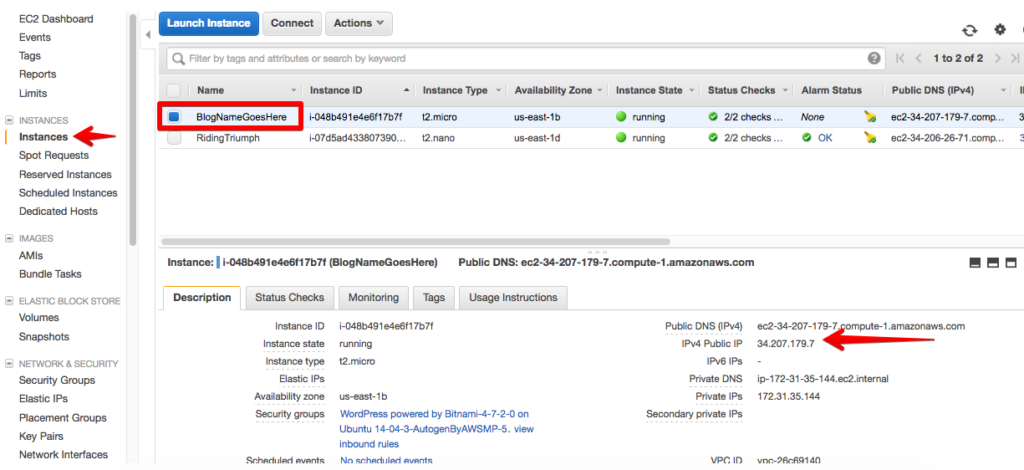Open Status Checks column filter arrow
Viewport: 1024px width, 470px height.
(x=786, y=91)
